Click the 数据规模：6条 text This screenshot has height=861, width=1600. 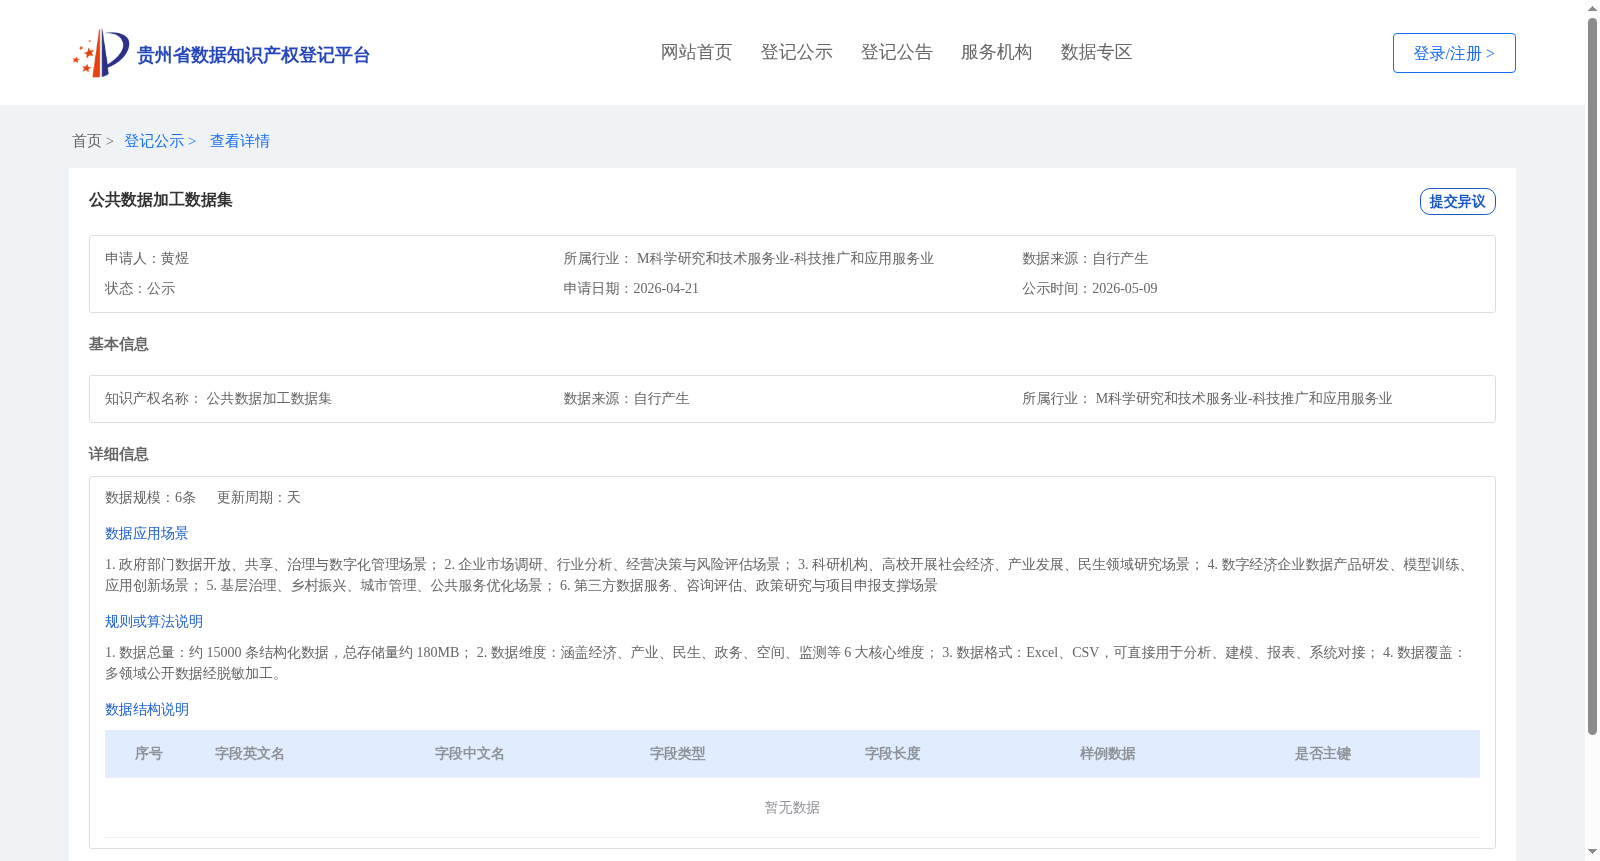151,497
